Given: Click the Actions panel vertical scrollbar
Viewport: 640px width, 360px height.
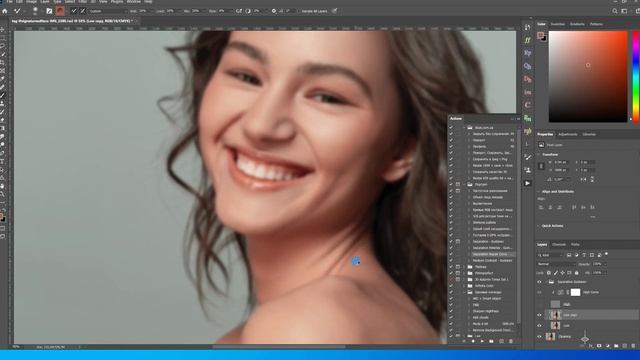Looking at the screenshot, I should [518, 227].
